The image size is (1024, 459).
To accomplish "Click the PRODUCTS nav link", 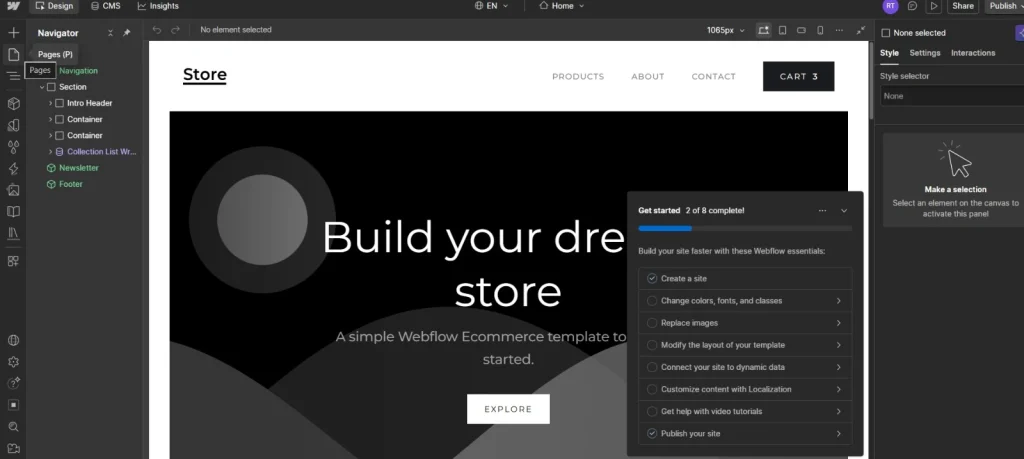I will (578, 76).
